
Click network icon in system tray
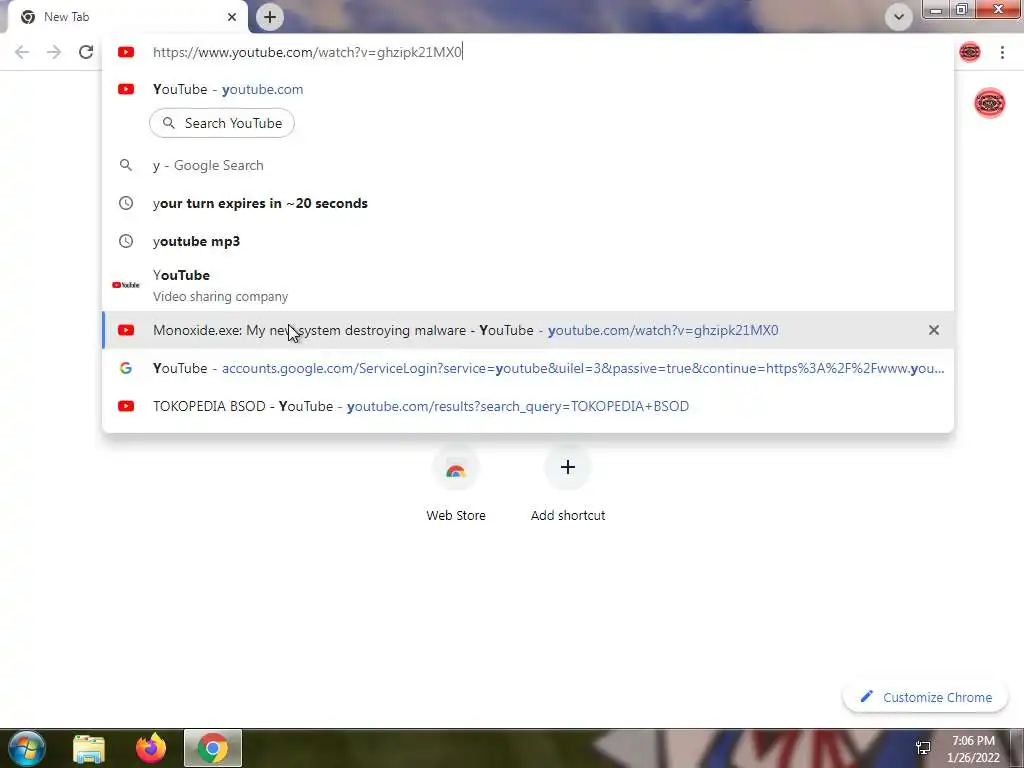[923, 748]
